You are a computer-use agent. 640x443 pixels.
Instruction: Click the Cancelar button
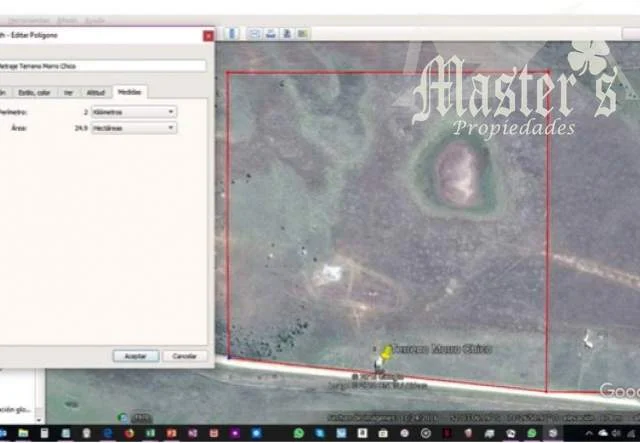click(184, 356)
